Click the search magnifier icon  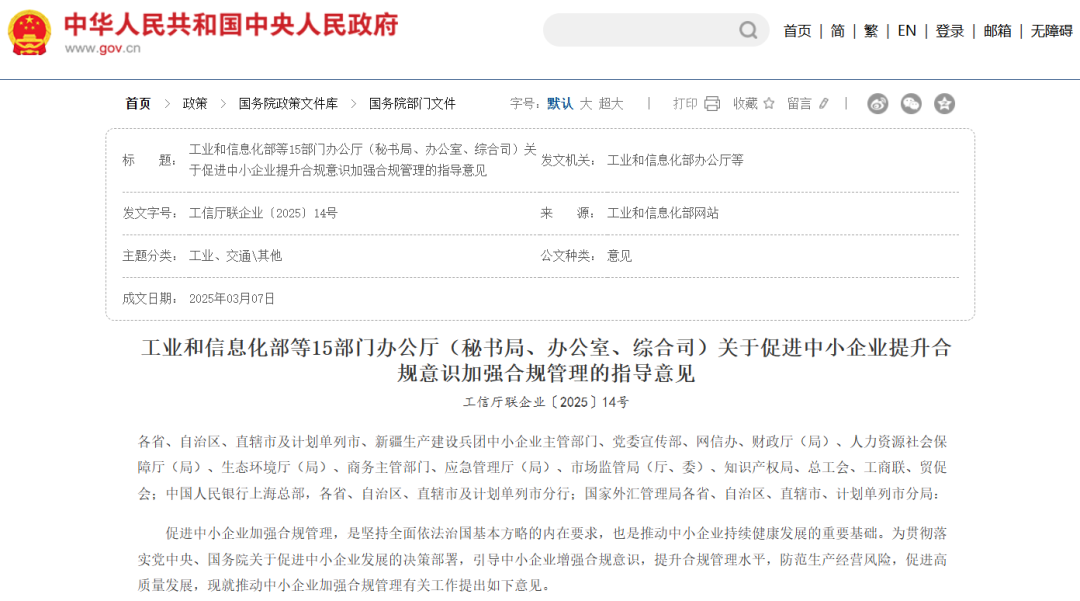coord(747,30)
